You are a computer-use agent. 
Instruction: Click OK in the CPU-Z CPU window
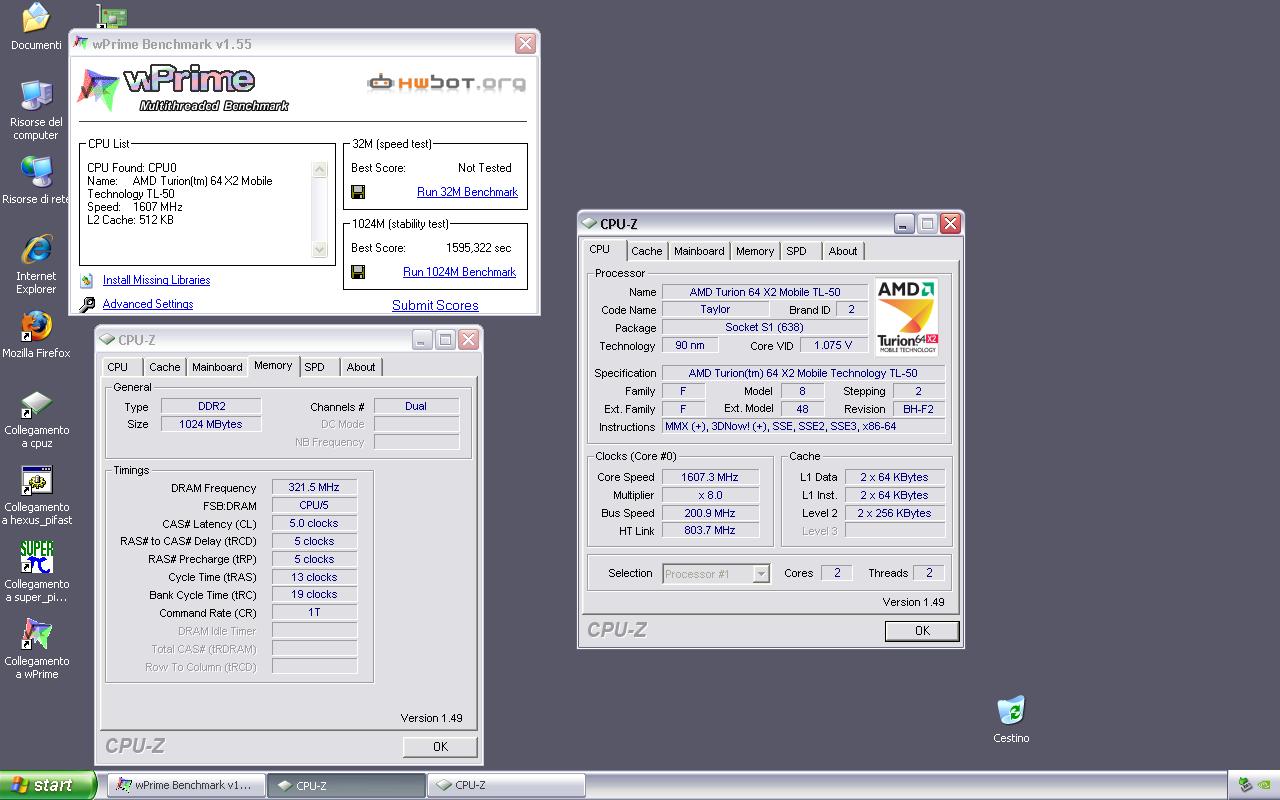922,631
